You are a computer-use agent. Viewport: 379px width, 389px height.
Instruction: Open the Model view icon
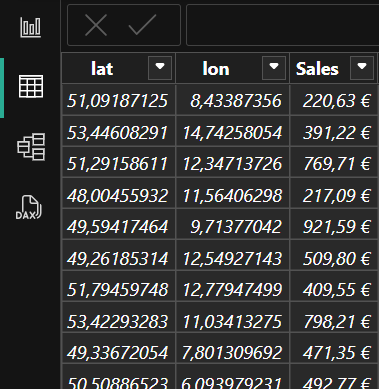31,147
